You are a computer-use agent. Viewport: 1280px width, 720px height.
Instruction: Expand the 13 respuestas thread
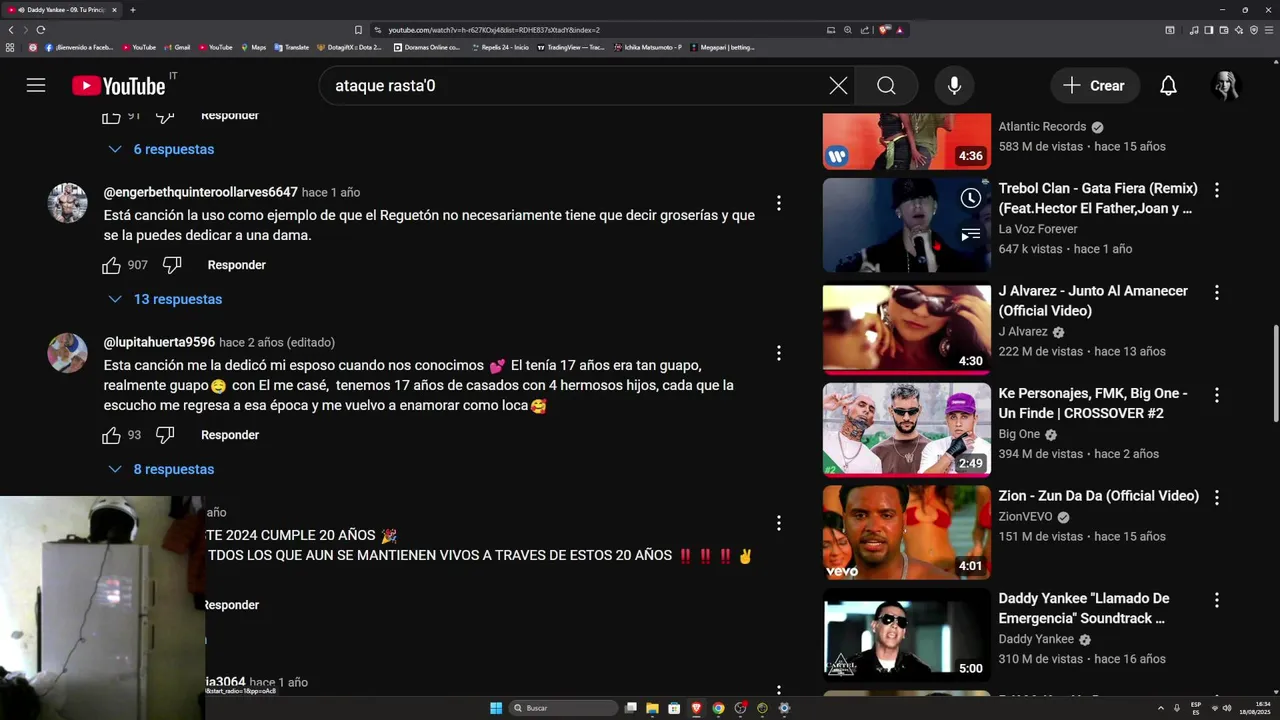click(x=166, y=299)
